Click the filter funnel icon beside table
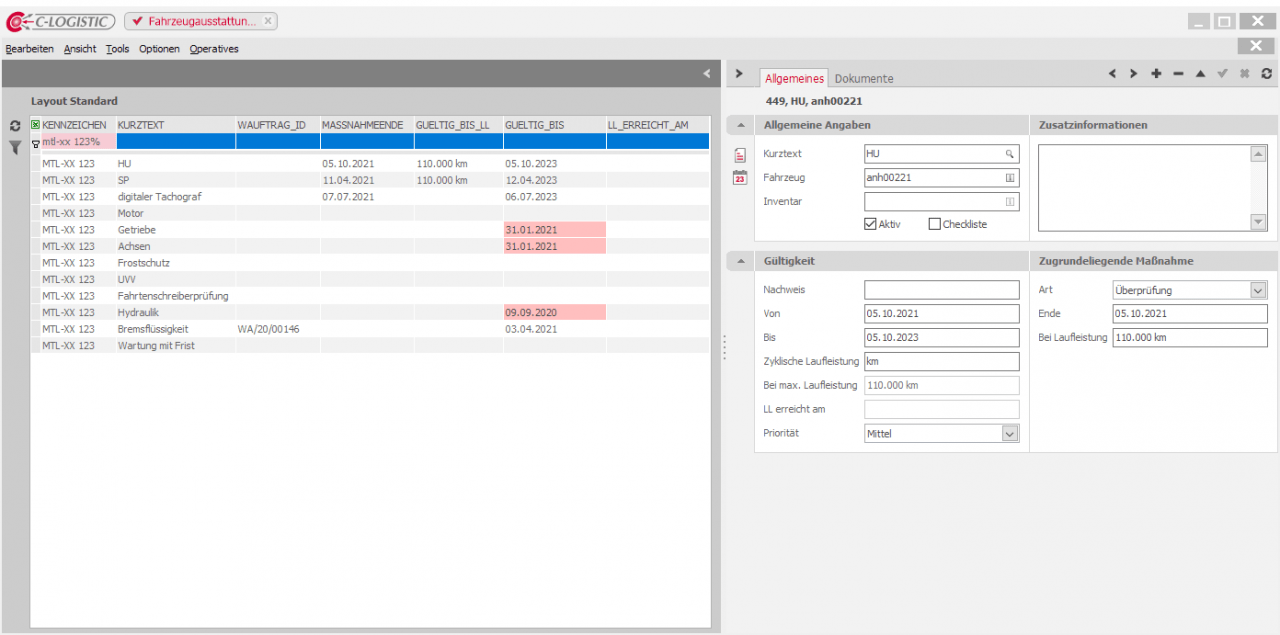The width and height of the screenshot is (1280, 635). [x=15, y=148]
